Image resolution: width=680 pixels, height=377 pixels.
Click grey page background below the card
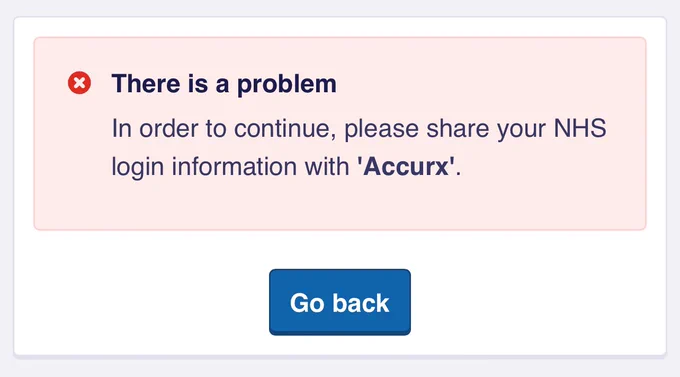point(340,368)
